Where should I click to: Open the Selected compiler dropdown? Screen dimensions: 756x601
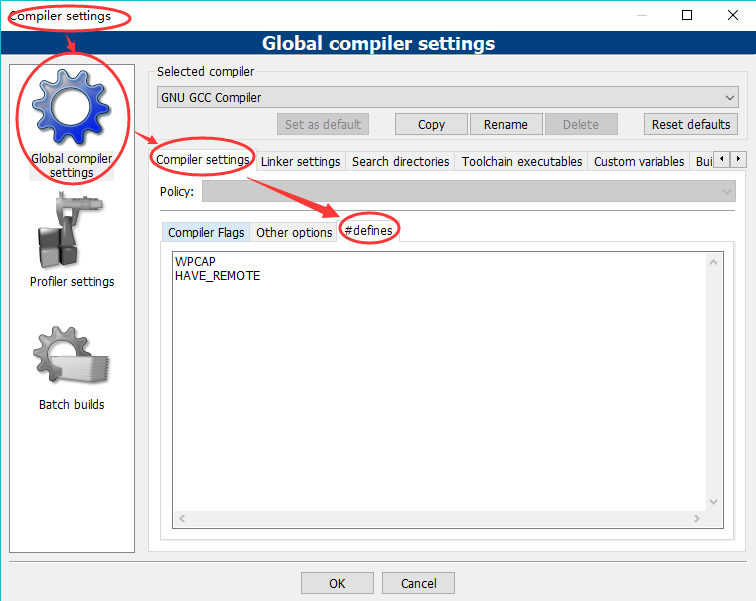pos(447,97)
